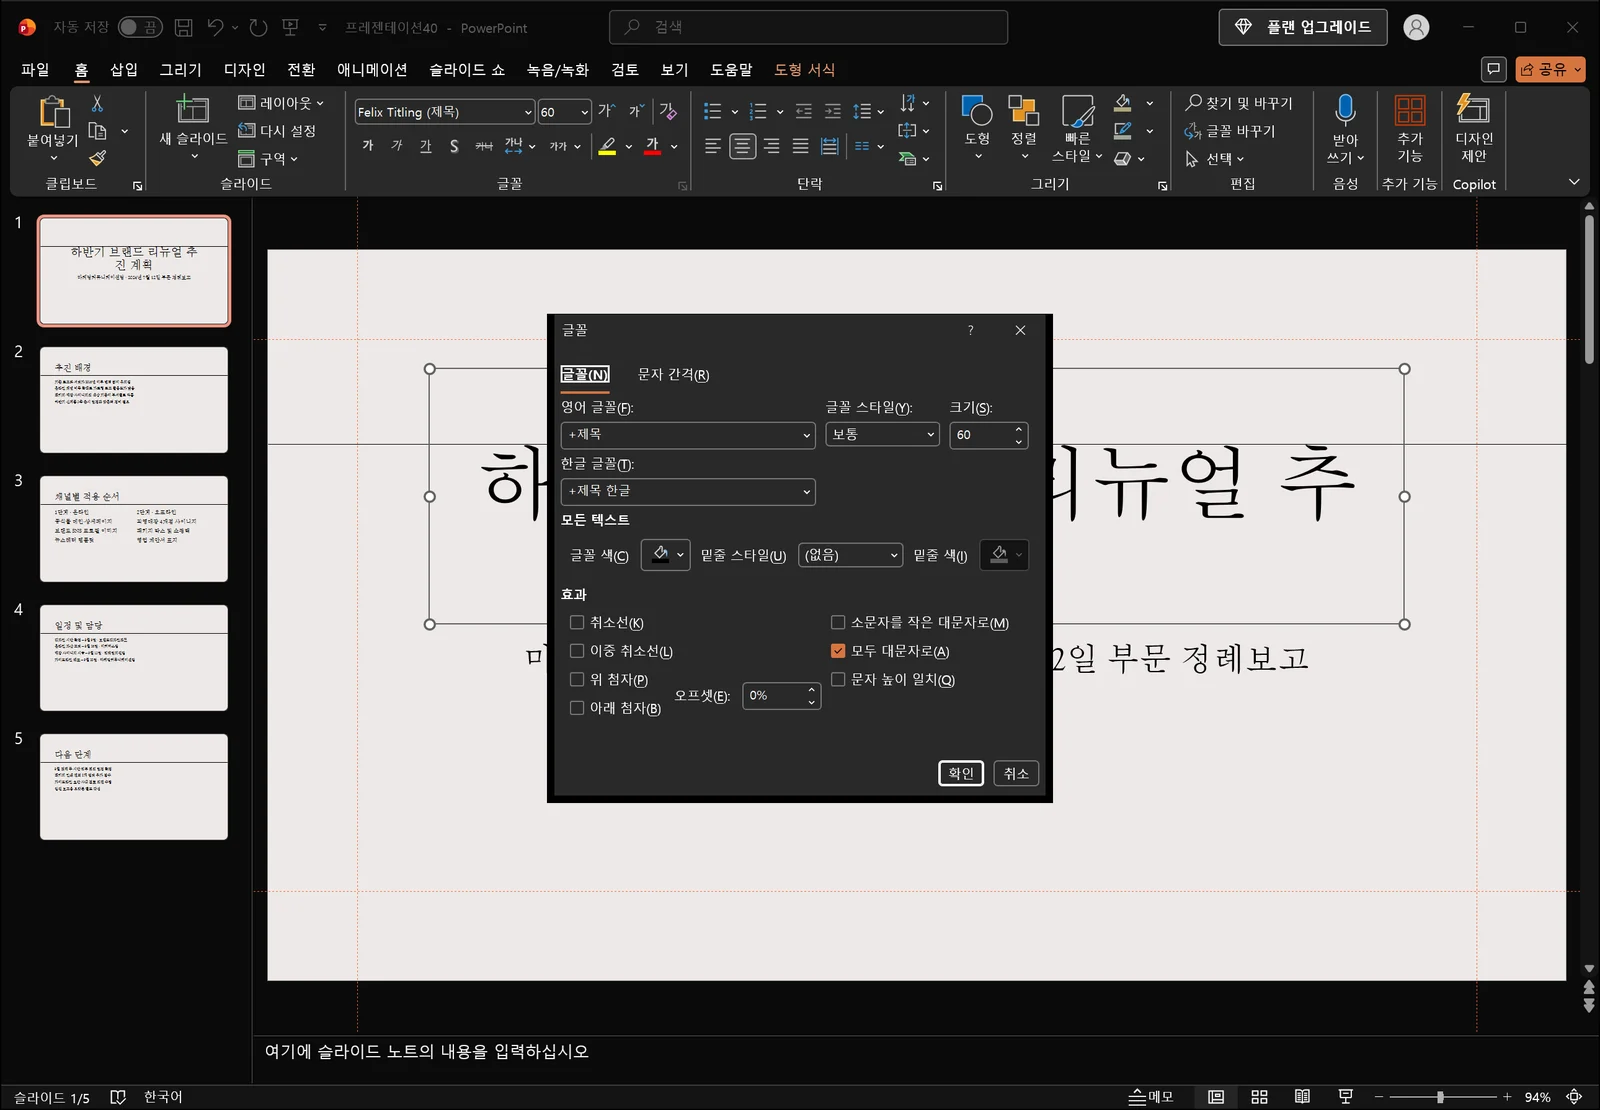Open the Font Color (글꼴 색) picker in dialog
Screen dimensions: 1600x1110
point(665,555)
